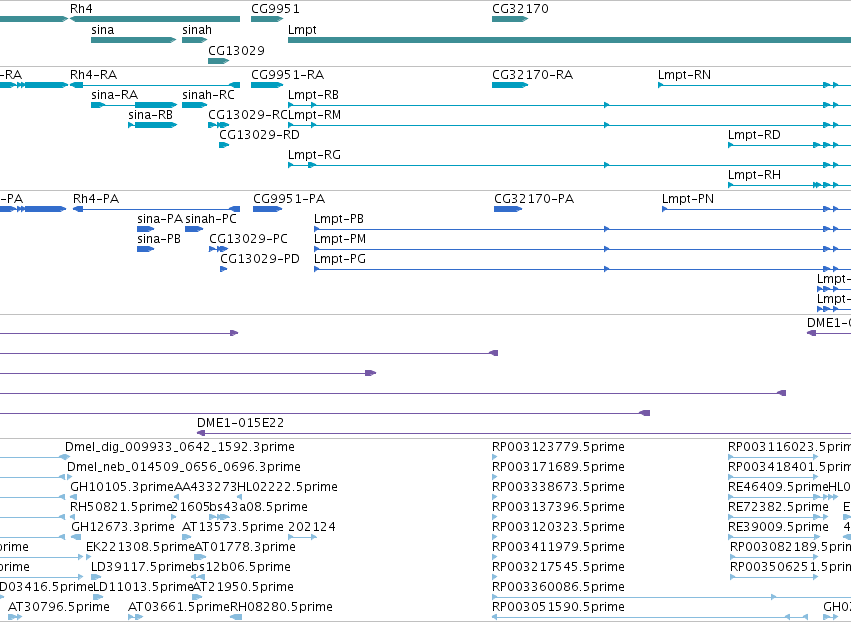Image resolution: width=851 pixels, height=622 pixels.
Task: Select the Lmpt gene bar label
Action: [302, 30]
